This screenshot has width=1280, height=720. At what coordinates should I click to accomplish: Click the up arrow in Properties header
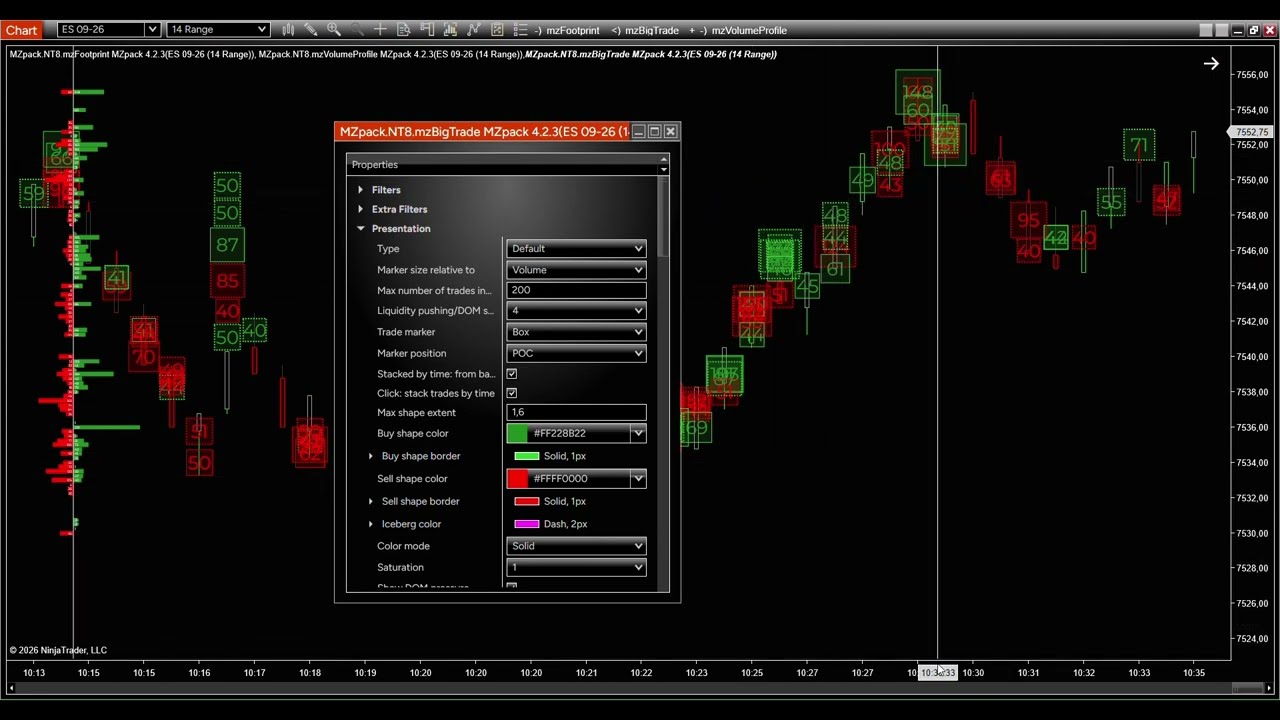click(x=663, y=160)
